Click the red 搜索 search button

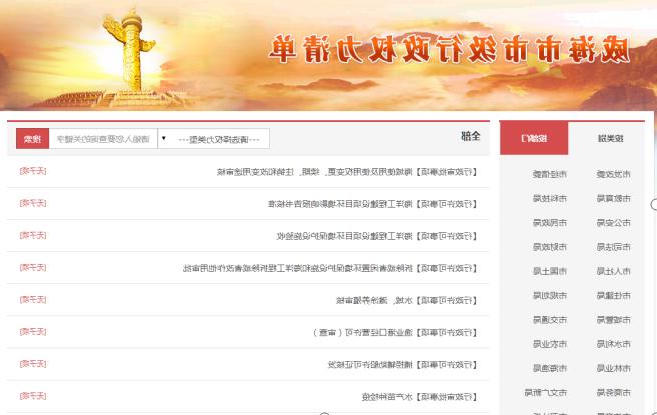point(33,139)
